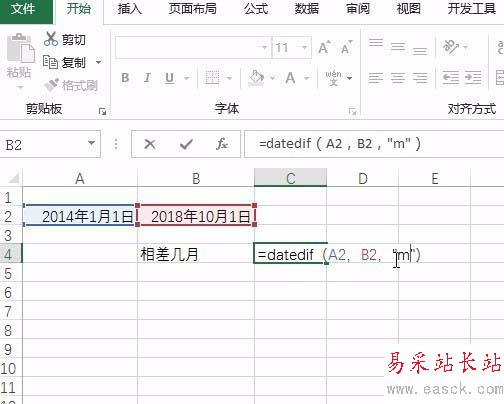Open the 数据 (Data) tab
Screen dimensions: 504x404
tap(307, 9)
